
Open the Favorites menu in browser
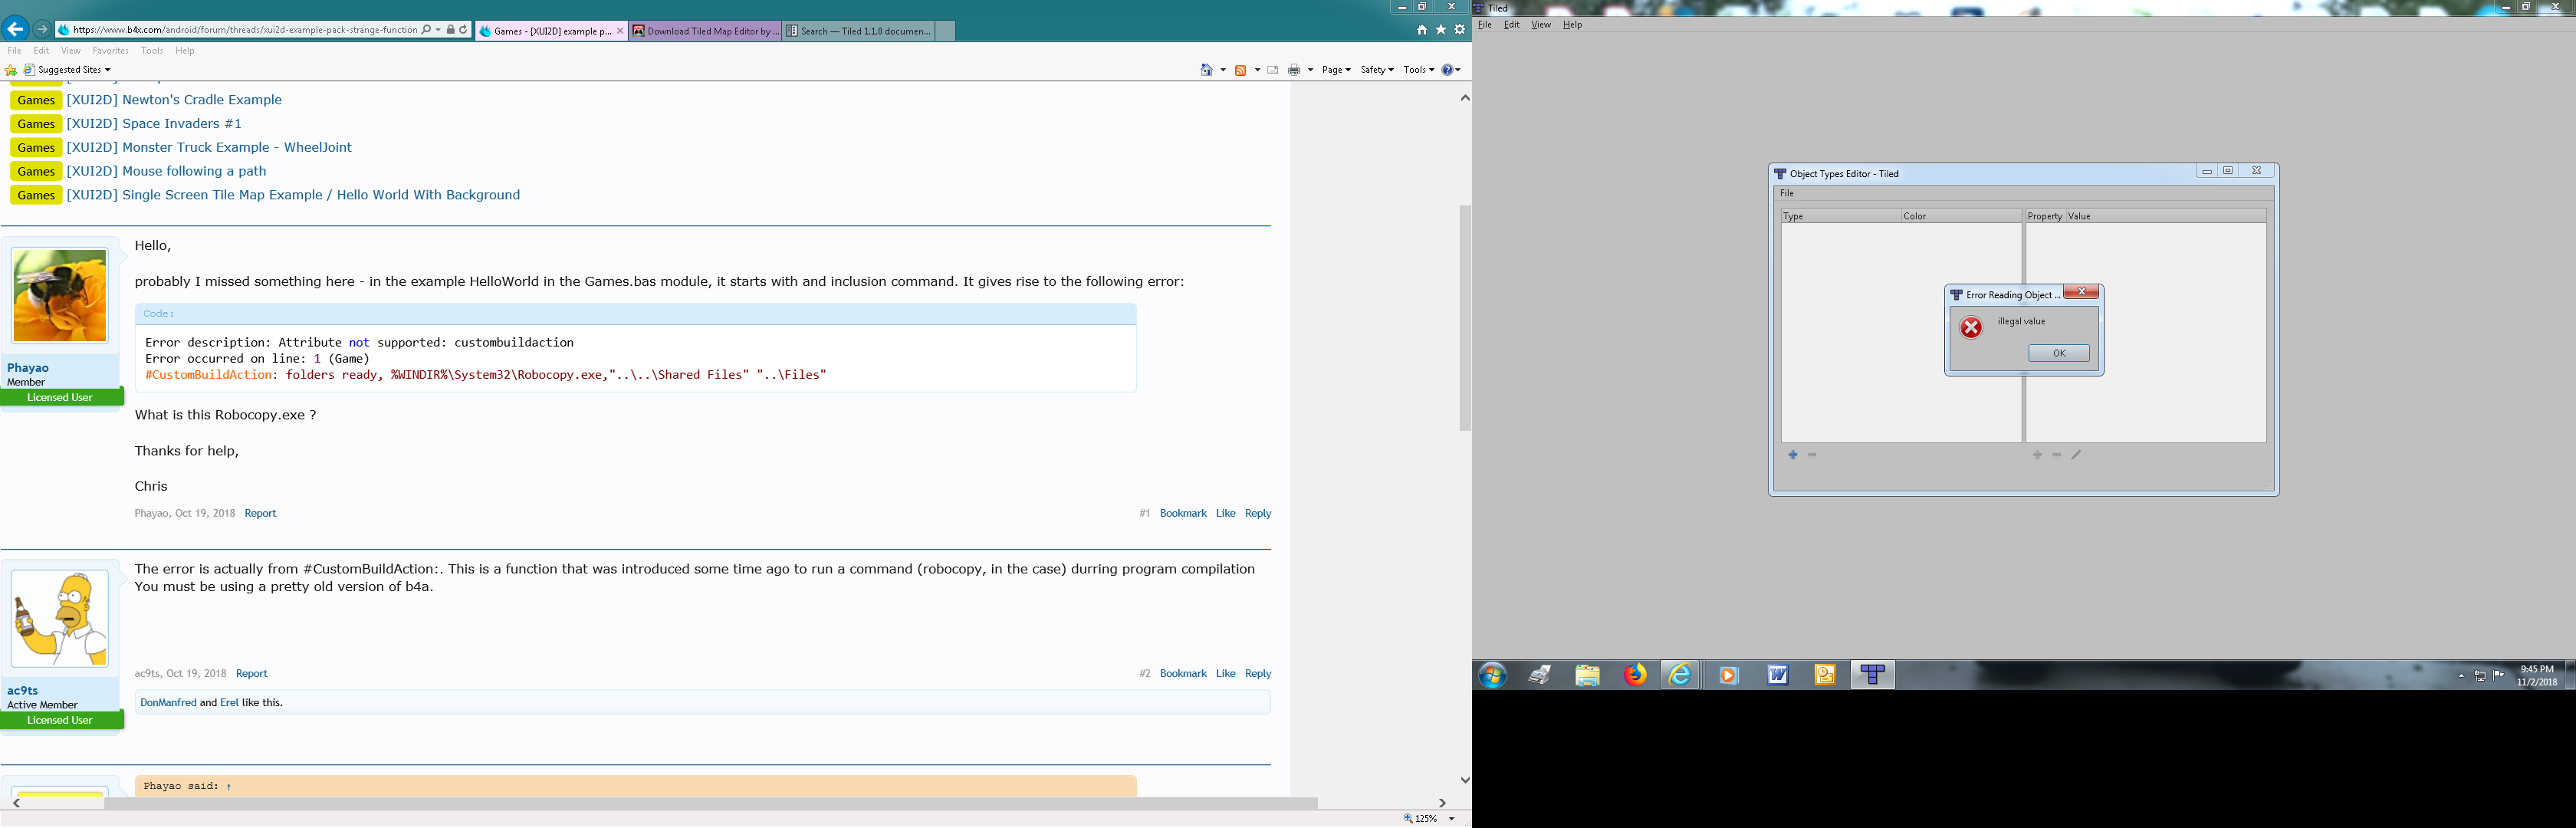click(110, 51)
